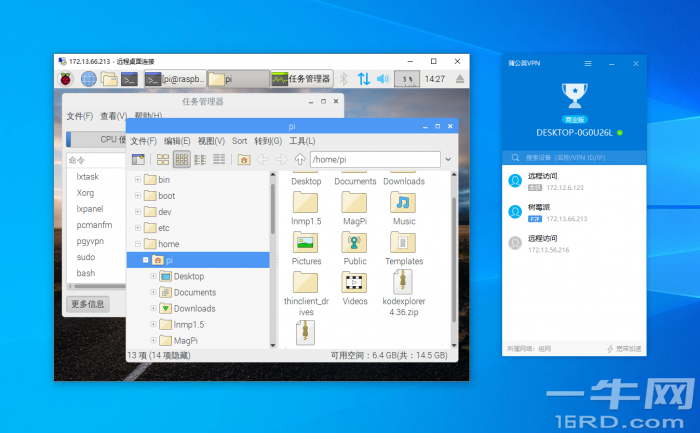
Task: Select the 树莓派 device at 172.13.66.213
Action: click(x=574, y=212)
